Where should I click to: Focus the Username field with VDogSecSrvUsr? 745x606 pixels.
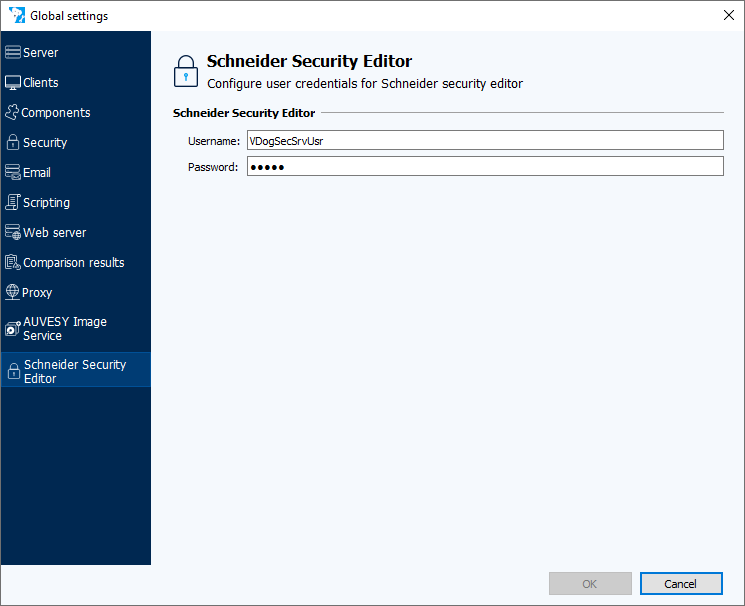click(485, 140)
